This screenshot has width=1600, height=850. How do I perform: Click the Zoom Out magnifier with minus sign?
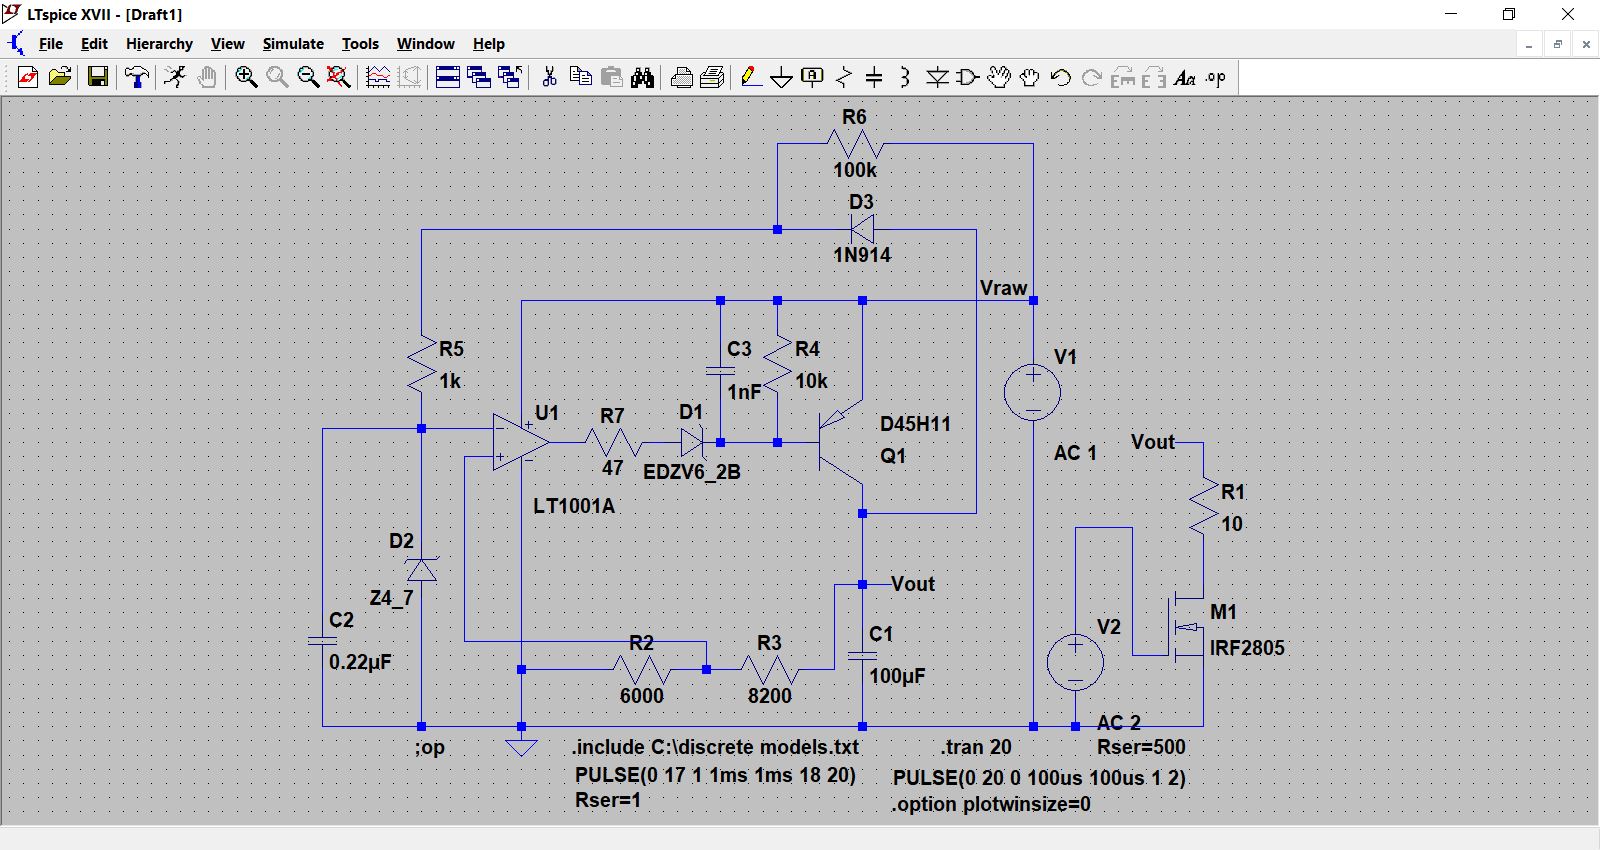point(308,77)
